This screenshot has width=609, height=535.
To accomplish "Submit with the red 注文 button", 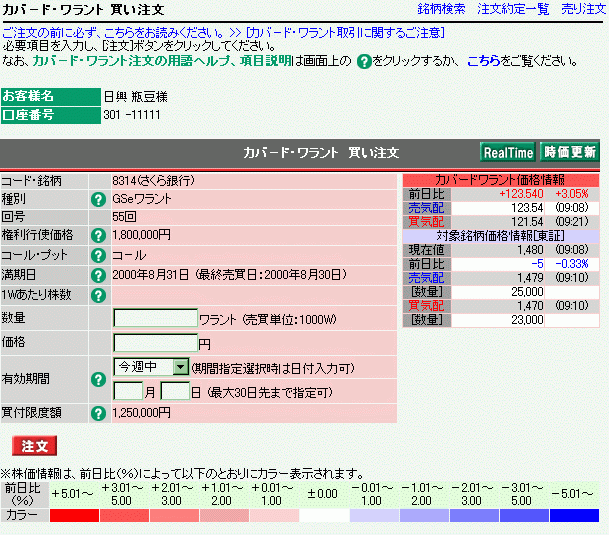I will pyautogui.click(x=35, y=446).
